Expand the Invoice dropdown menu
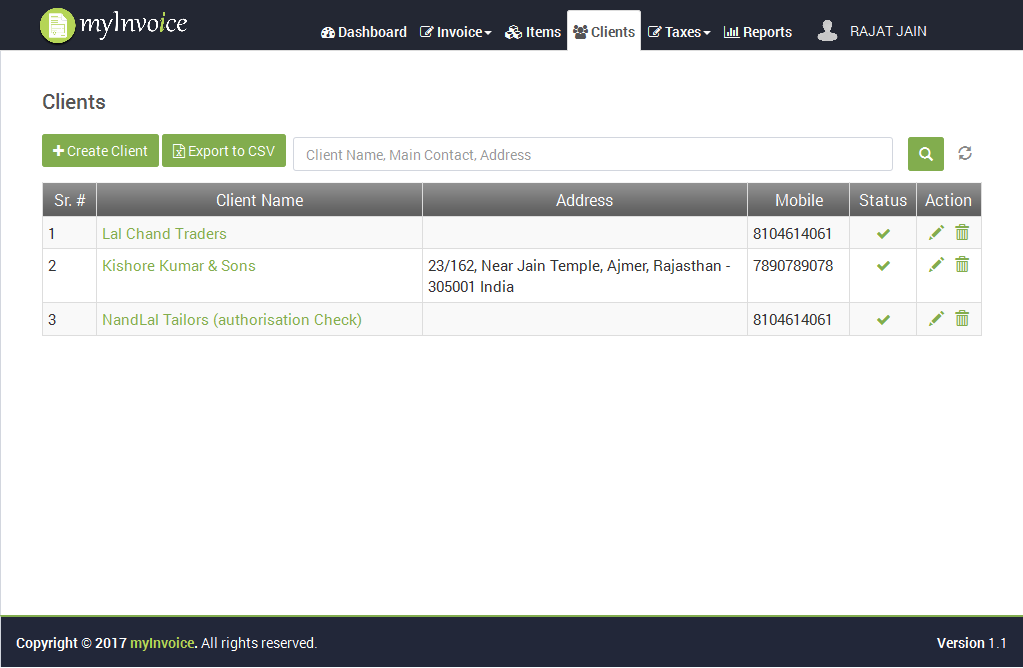The image size is (1023, 668). coord(456,32)
